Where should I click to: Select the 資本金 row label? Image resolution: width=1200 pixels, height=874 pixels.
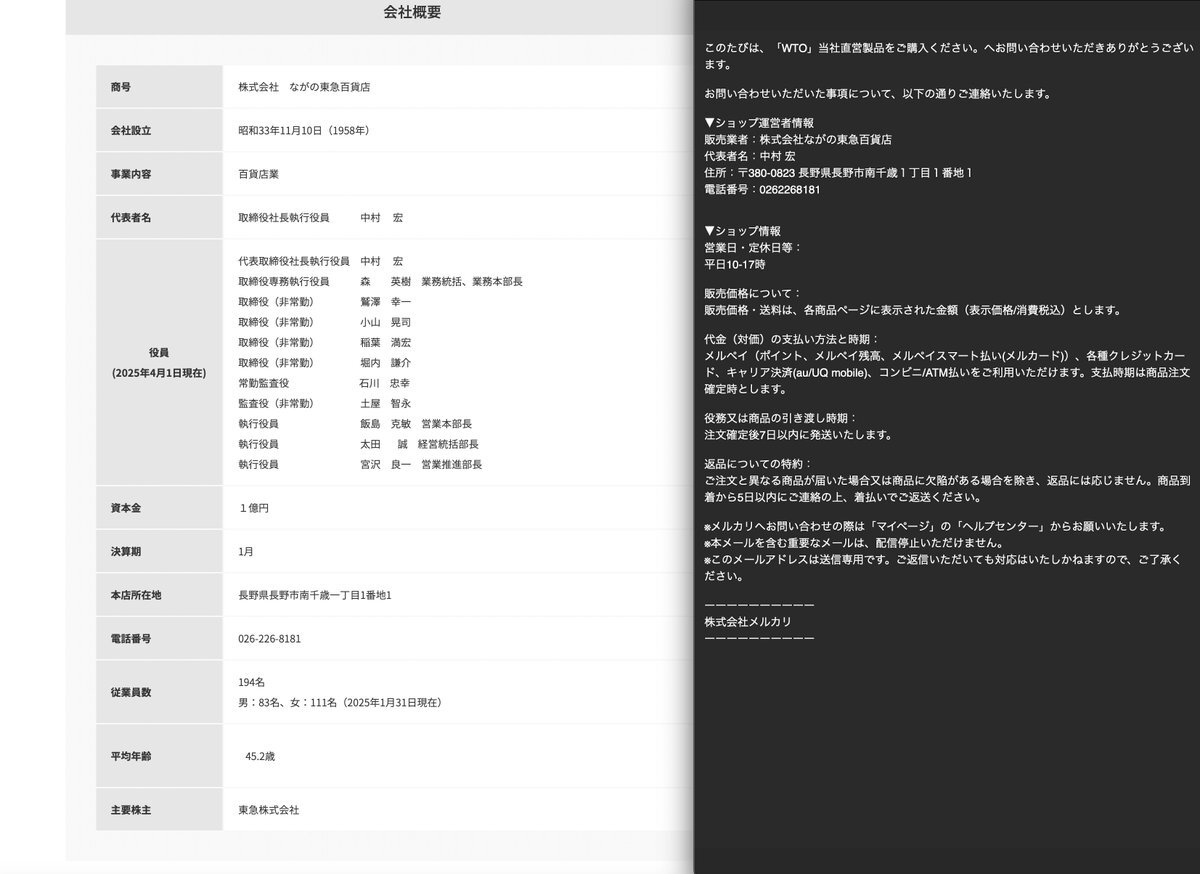click(x=126, y=508)
